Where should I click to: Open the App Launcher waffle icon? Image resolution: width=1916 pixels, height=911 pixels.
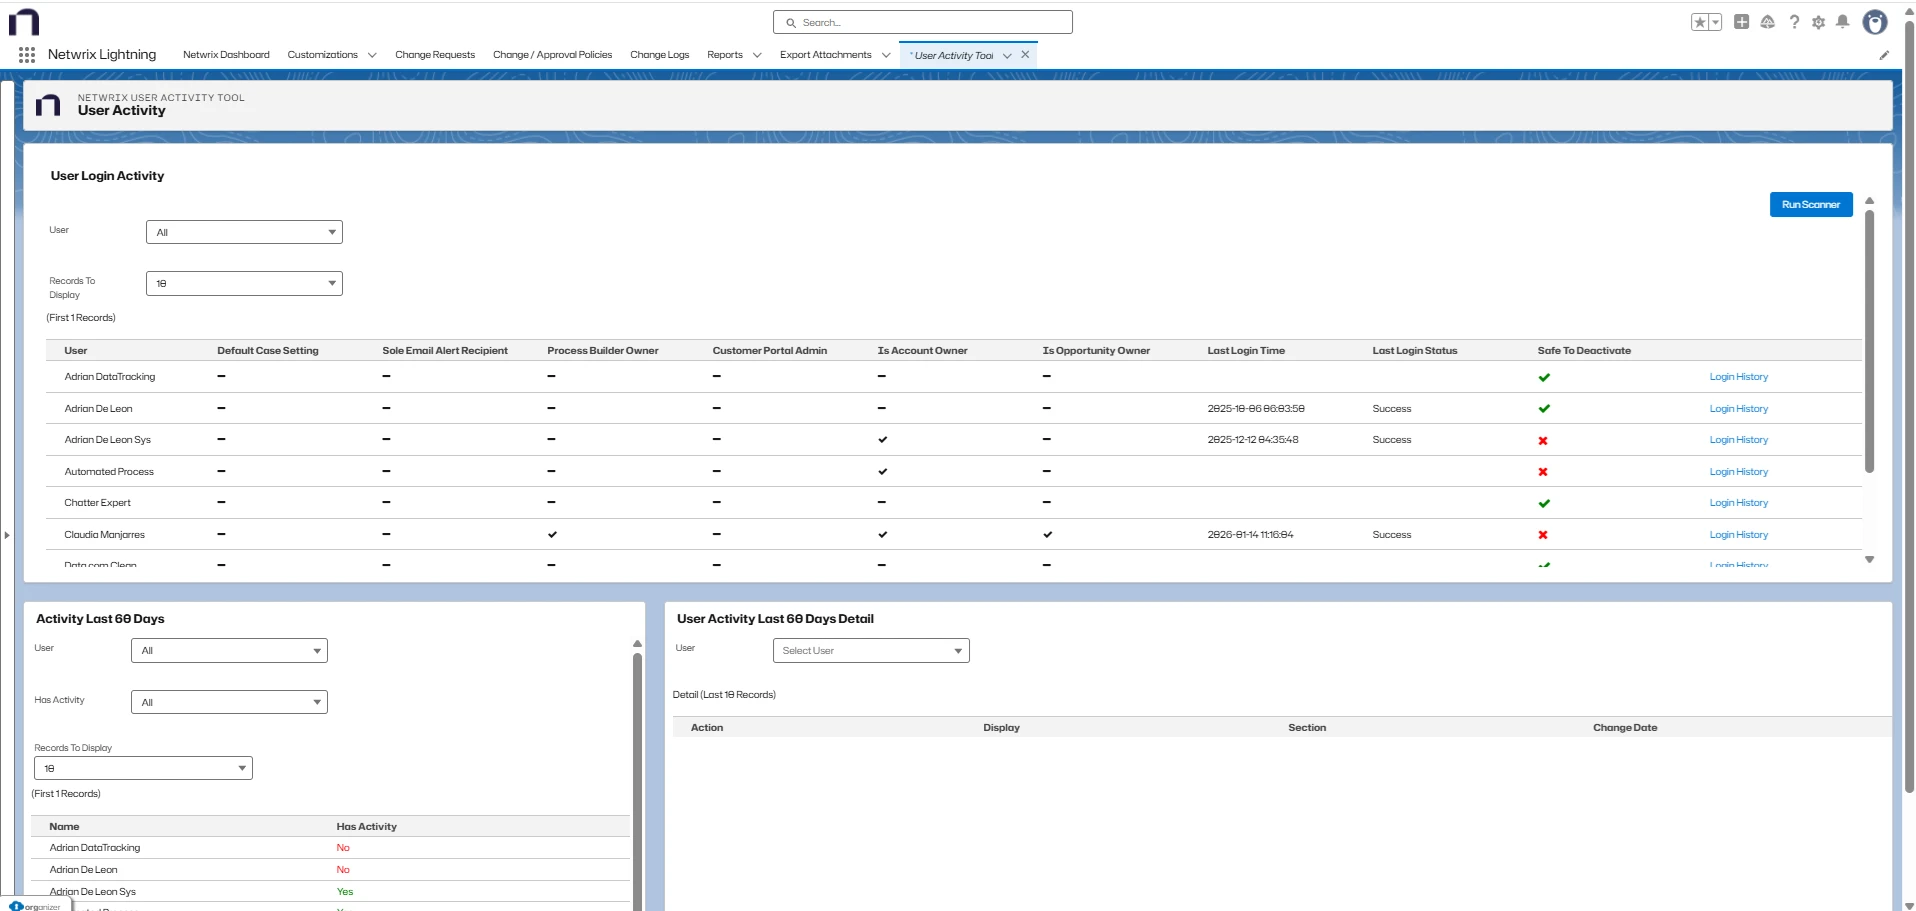pyautogui.click(x=27, y=55)
